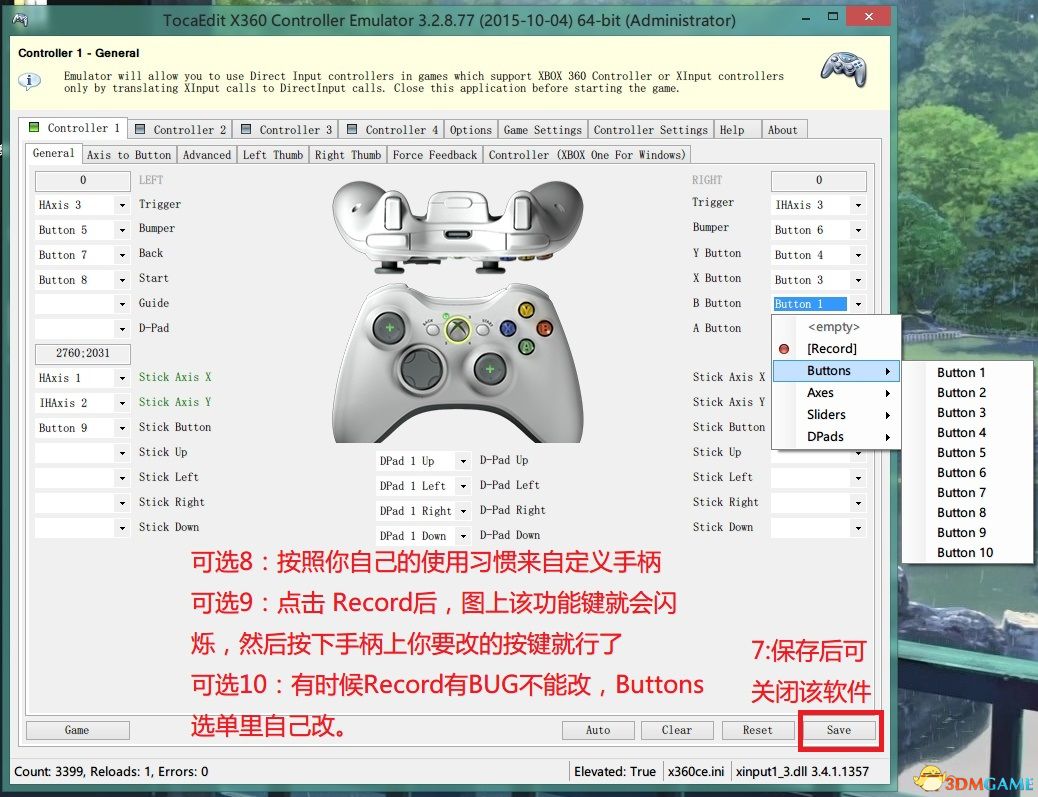Switch to the Controller 3 tab
Screen dimensions: 1038x797
[286, 130]
